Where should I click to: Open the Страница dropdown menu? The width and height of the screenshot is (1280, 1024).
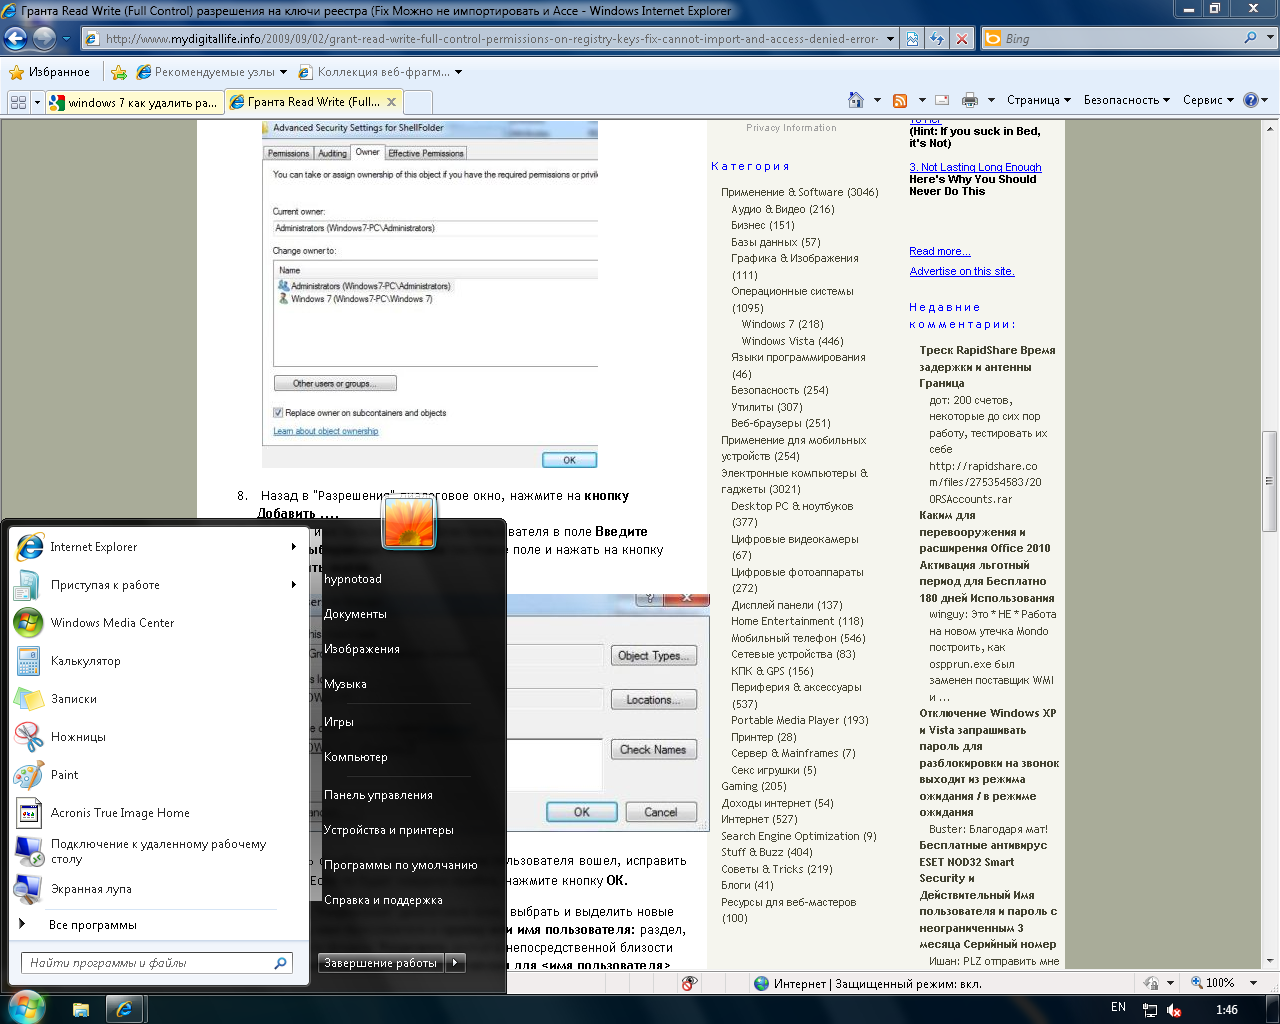point(1038,100)
